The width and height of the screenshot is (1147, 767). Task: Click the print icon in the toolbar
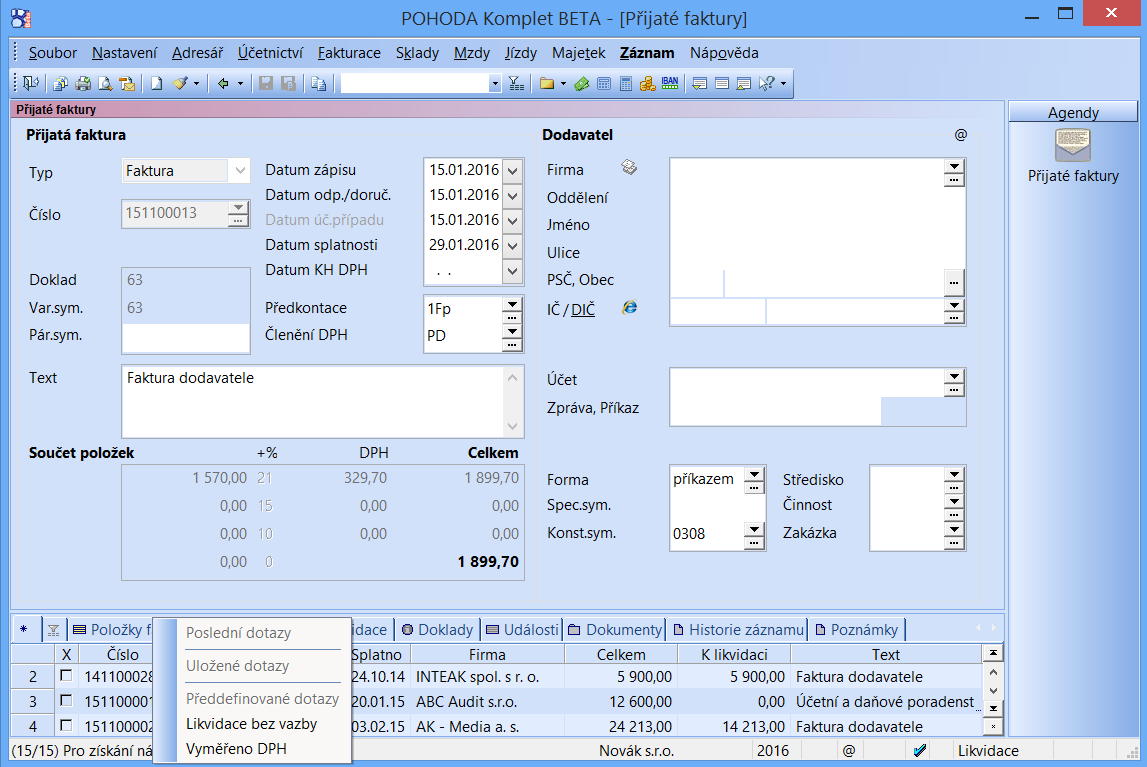point(83,84)
